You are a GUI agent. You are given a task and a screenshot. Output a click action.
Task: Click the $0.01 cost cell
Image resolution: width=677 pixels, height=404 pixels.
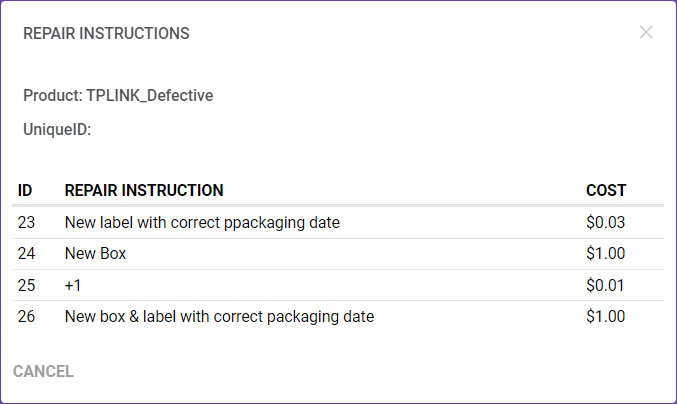click(606, 285)
